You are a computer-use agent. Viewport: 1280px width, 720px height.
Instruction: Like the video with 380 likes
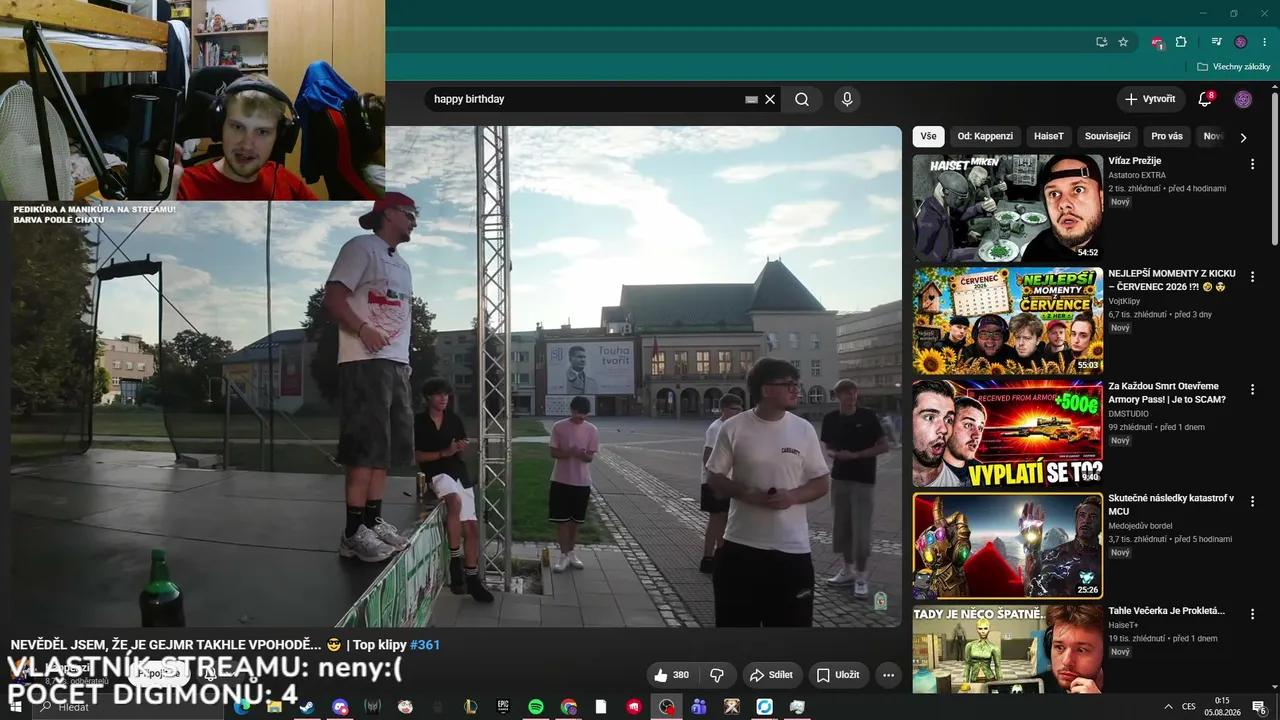pyautogui.click(x=672, y=675)
